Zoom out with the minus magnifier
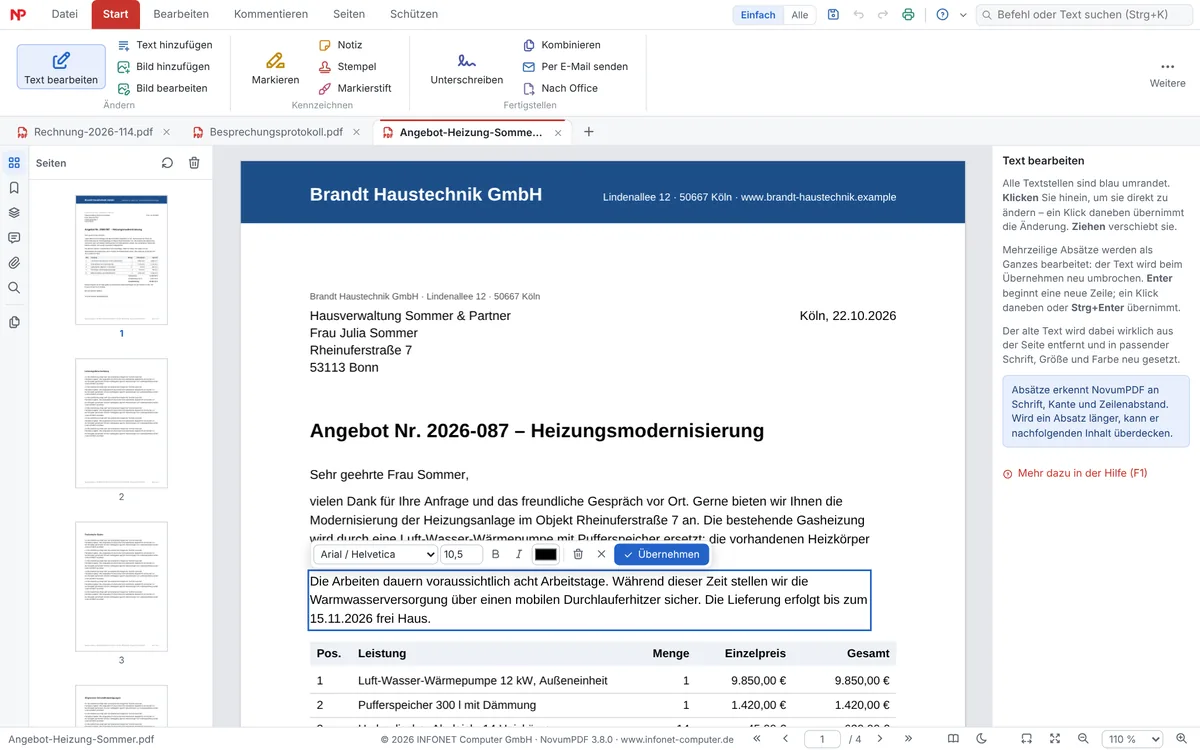 pyautogui.click(x=1082, y=739)
